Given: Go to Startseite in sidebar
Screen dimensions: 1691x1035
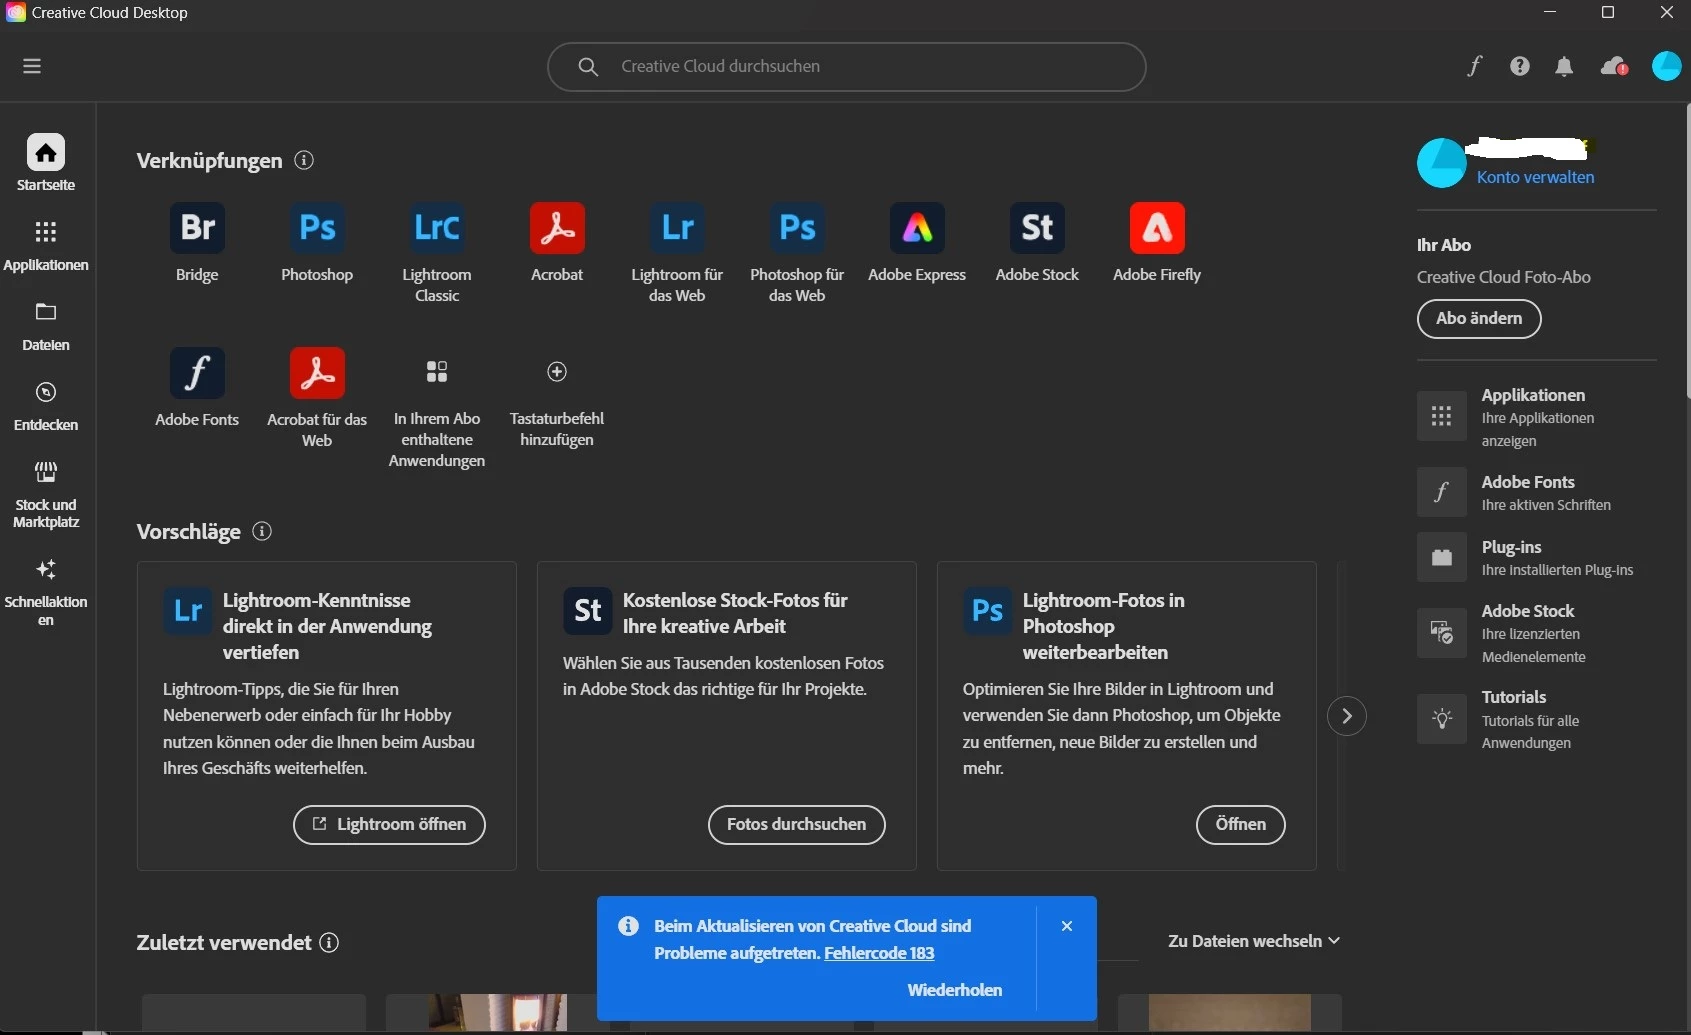Looking at the screenshot, I should [46, 162].
